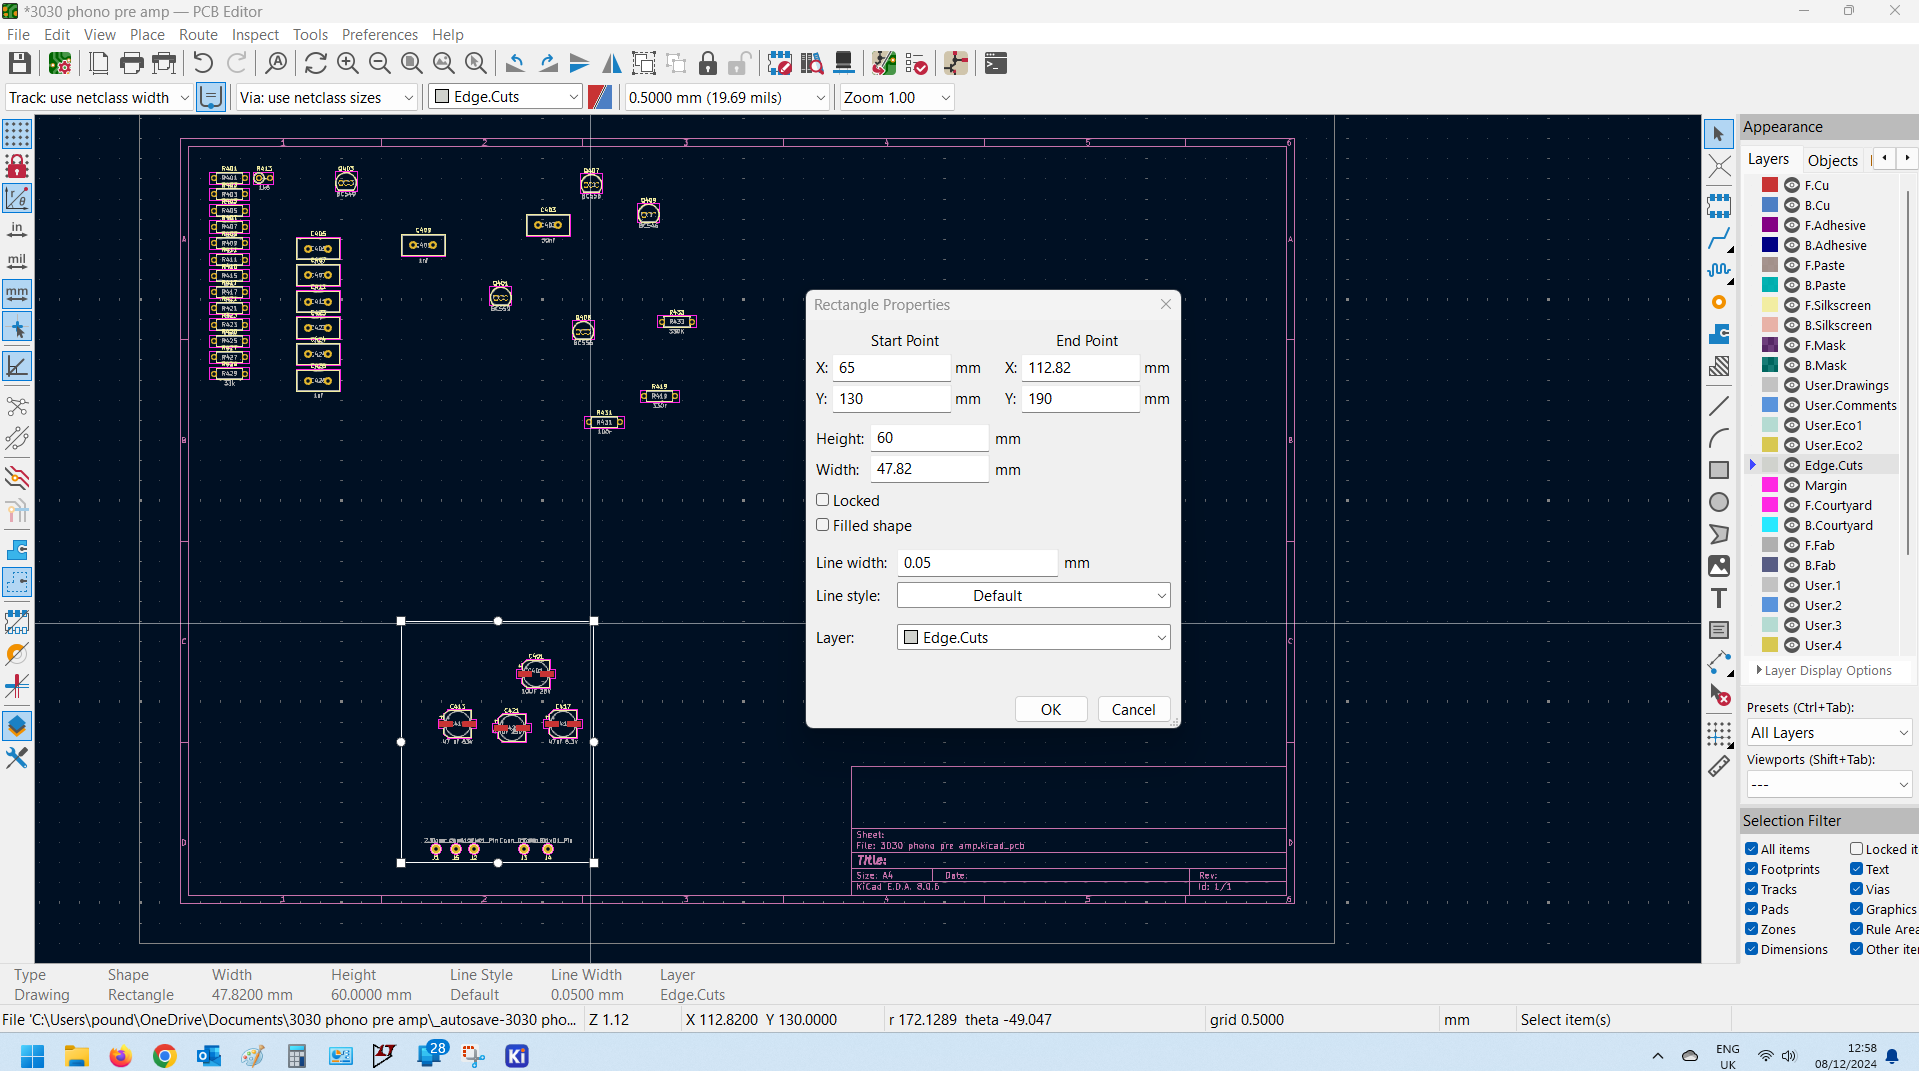Select the Draw Circle tool
The image size is (1919, 1071).
[1719, 502]
